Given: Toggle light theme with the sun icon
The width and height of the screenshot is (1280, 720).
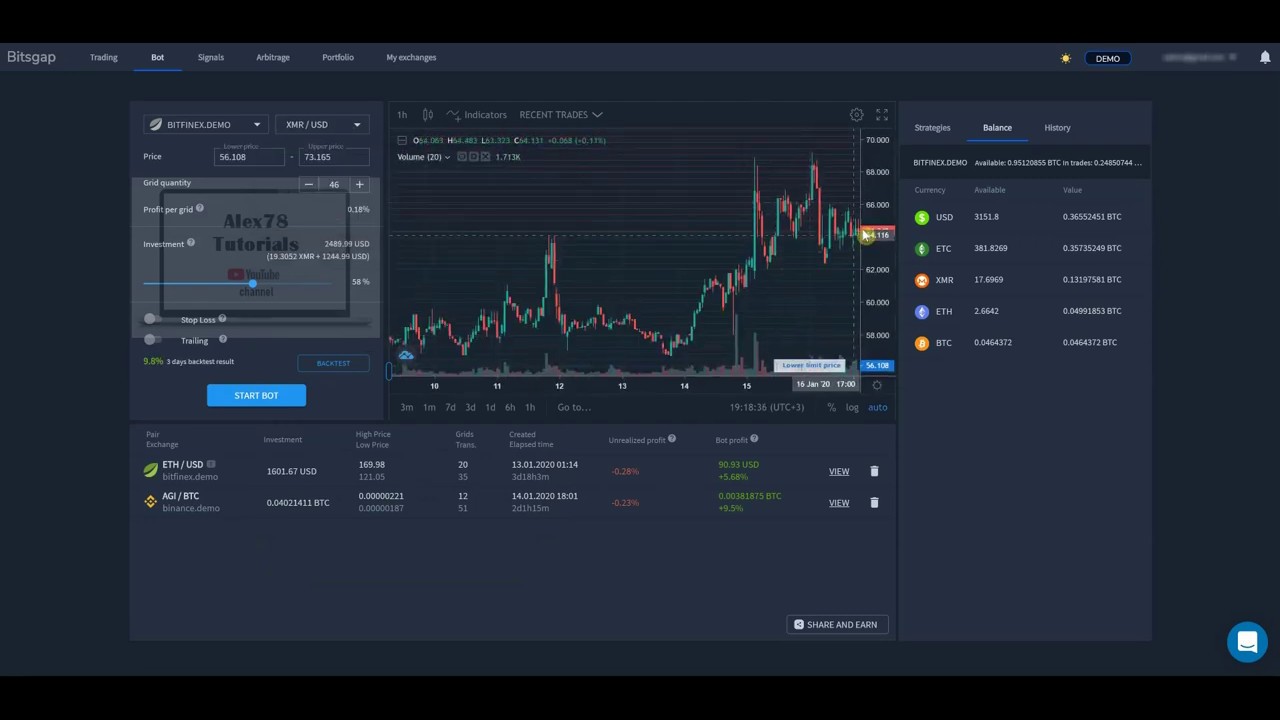Looking at the screenshot, I should coord(1066,58).
